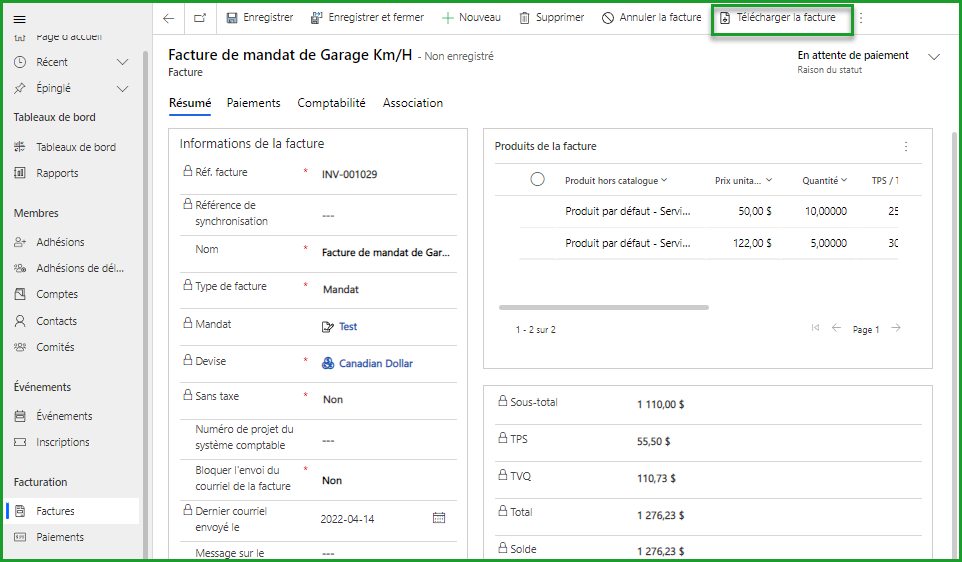Open the Test mandat link
Image resolution: width=962 pixels, height=562 pixels.
[x=347, y=327]
